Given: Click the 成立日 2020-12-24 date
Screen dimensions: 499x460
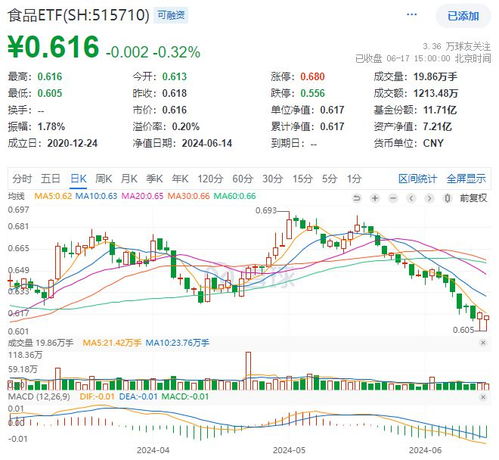Looking at the screenshot, I should 72,143.
